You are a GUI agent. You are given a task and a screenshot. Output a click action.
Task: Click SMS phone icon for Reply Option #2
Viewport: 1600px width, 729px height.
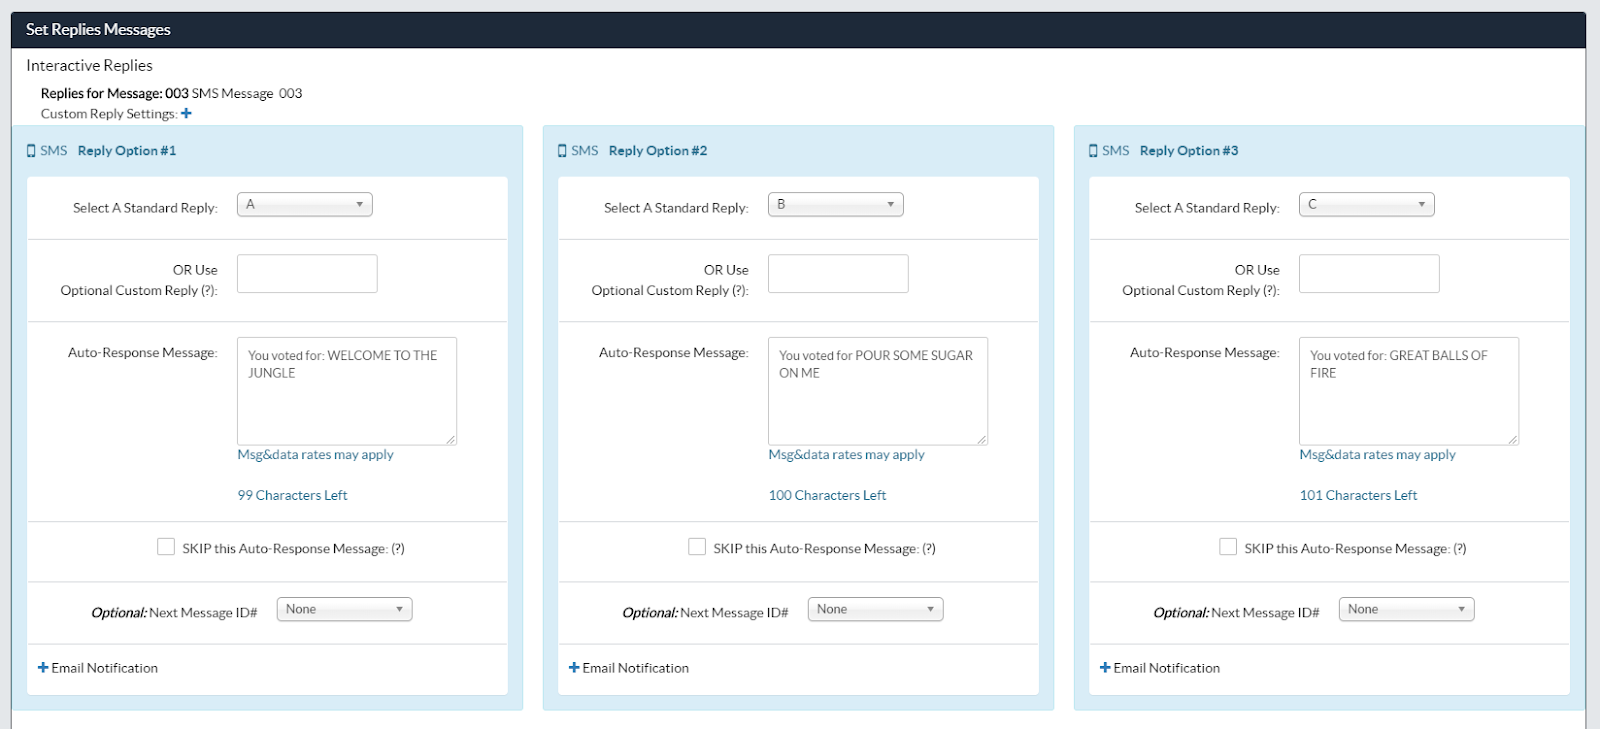click(x=562, y=151)
